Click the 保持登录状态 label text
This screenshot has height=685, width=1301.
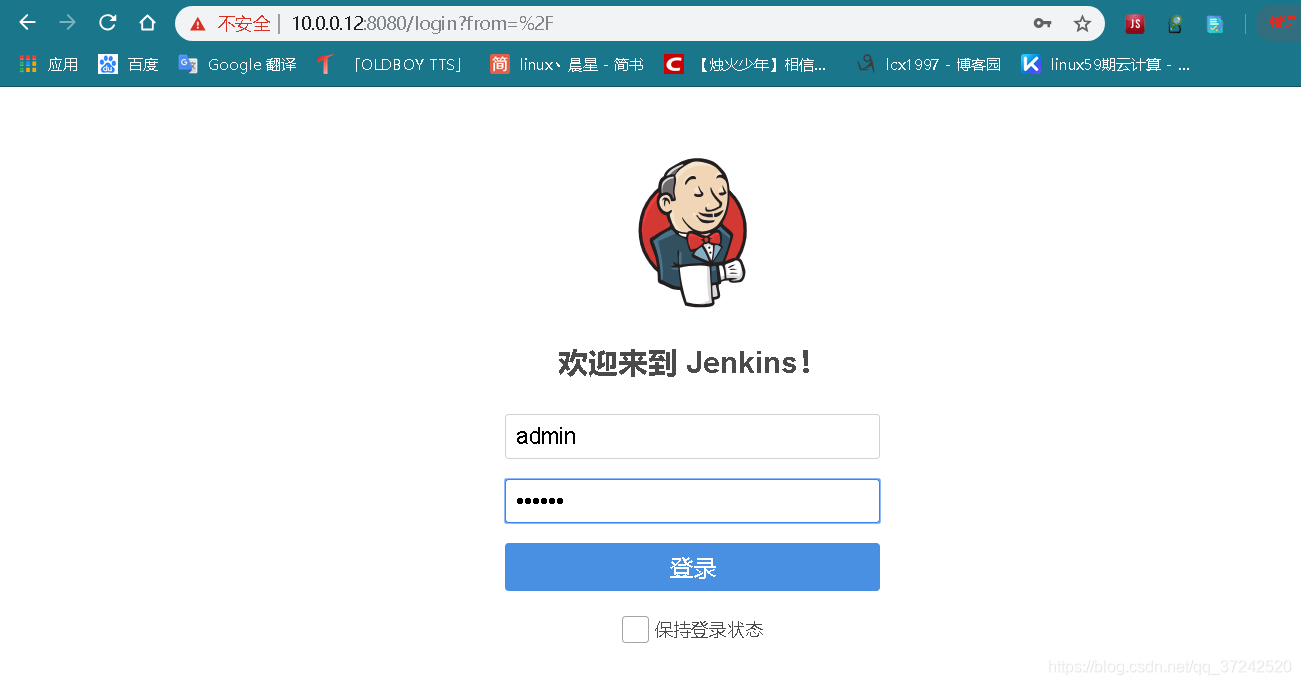709,630
